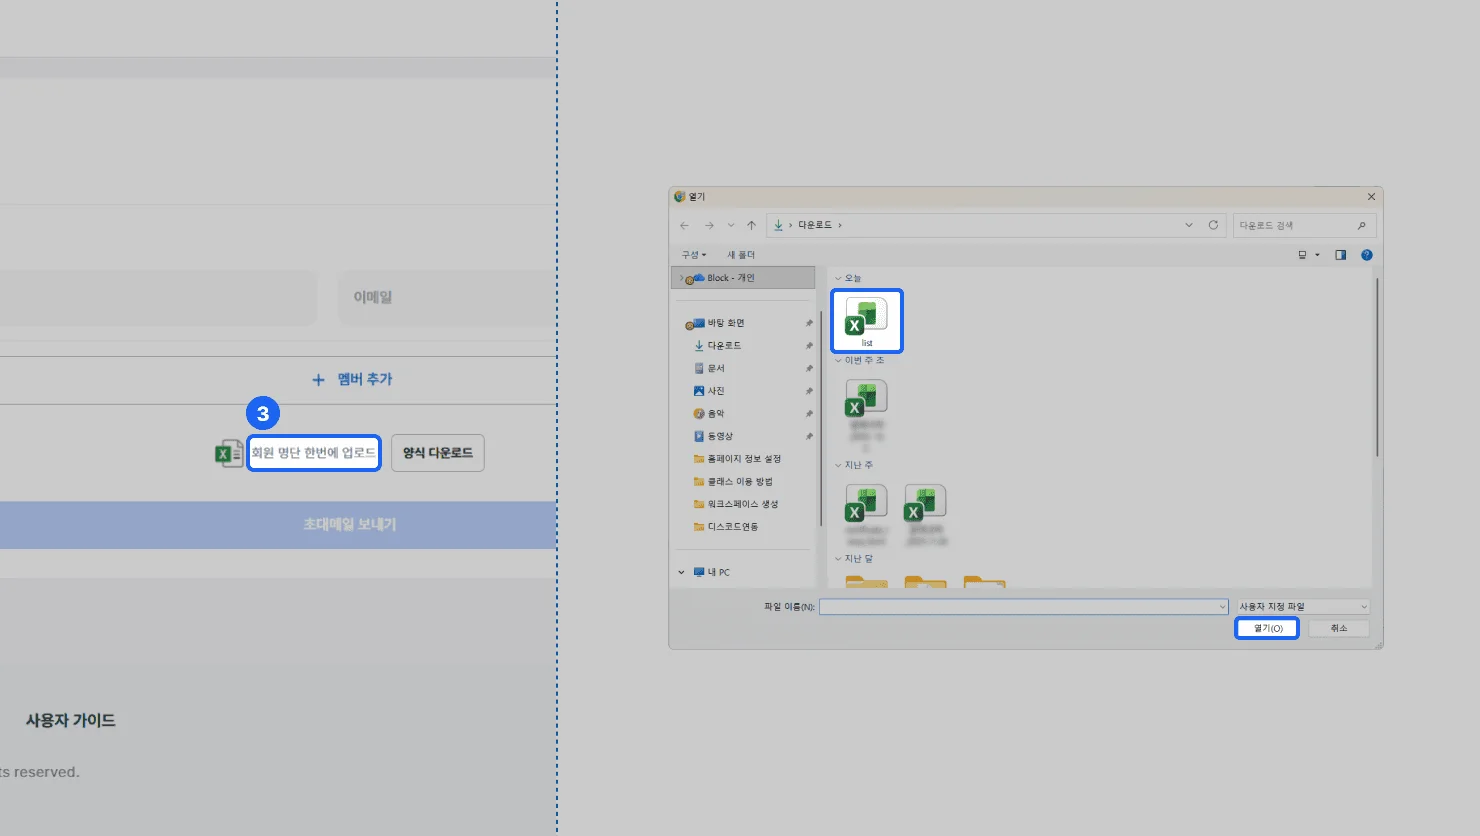Viewport: 1480px width, 836px height.
Task: Click the Excel icon beside the upload button
Action: coord(229,454)
